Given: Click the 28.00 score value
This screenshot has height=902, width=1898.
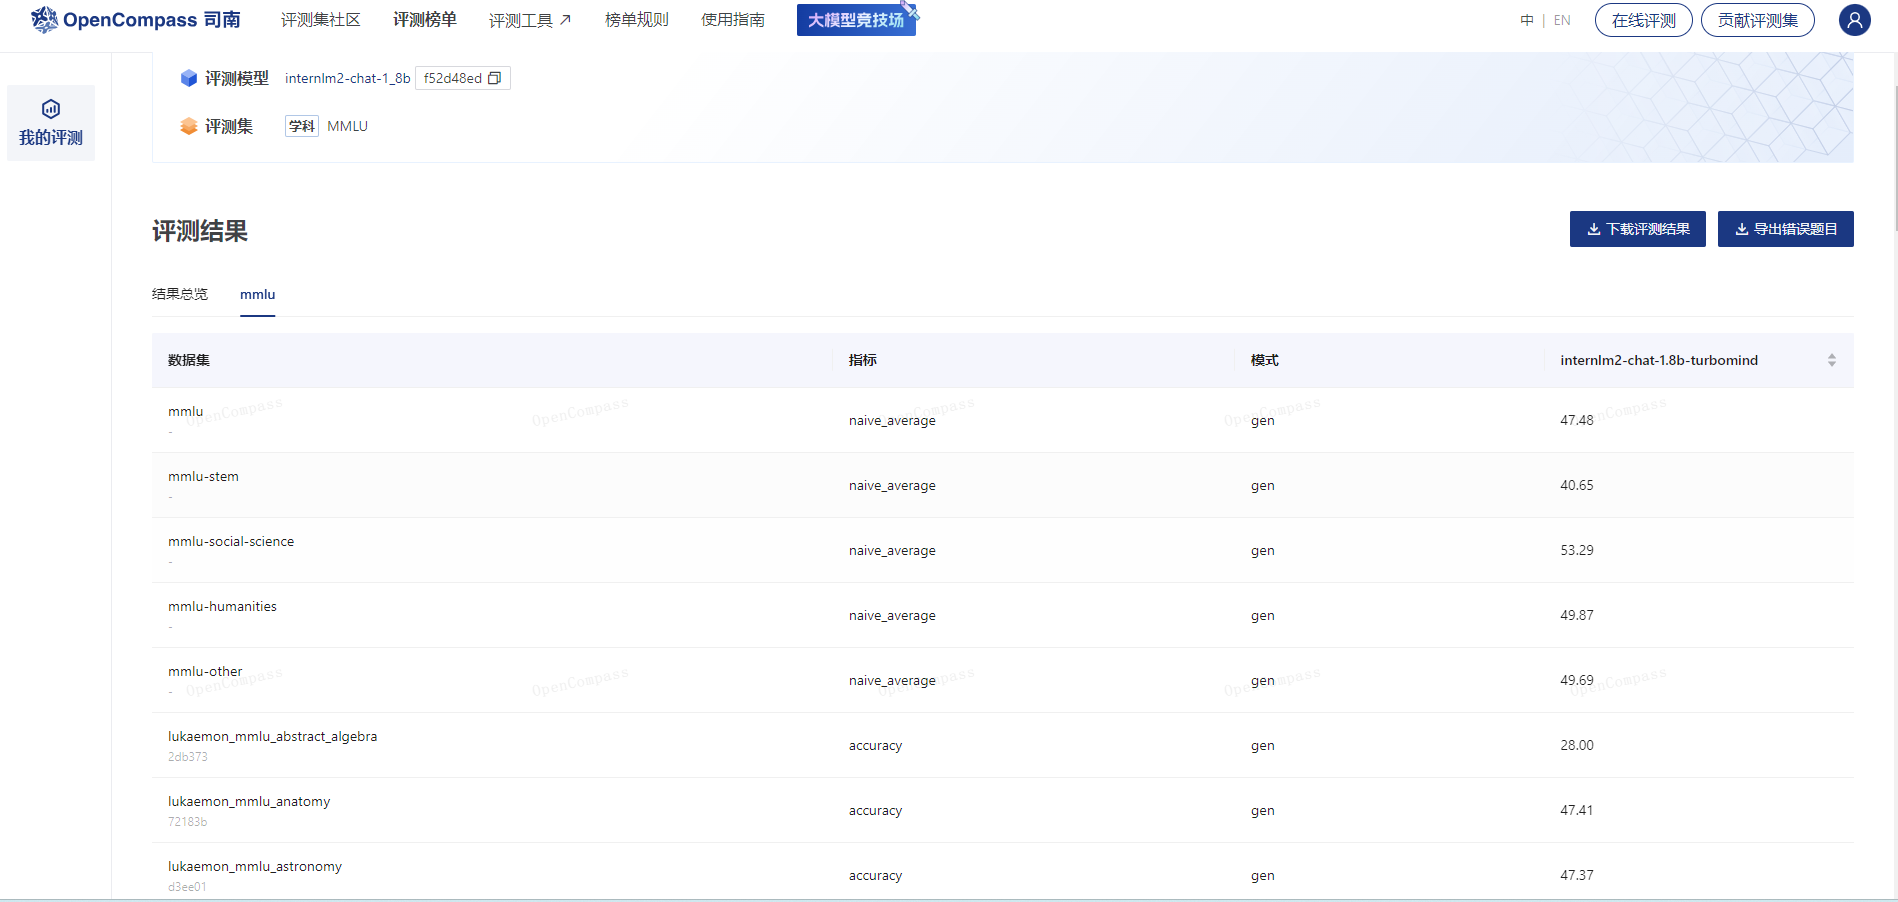Looking at the screenshot, I should pos(1577,745).
